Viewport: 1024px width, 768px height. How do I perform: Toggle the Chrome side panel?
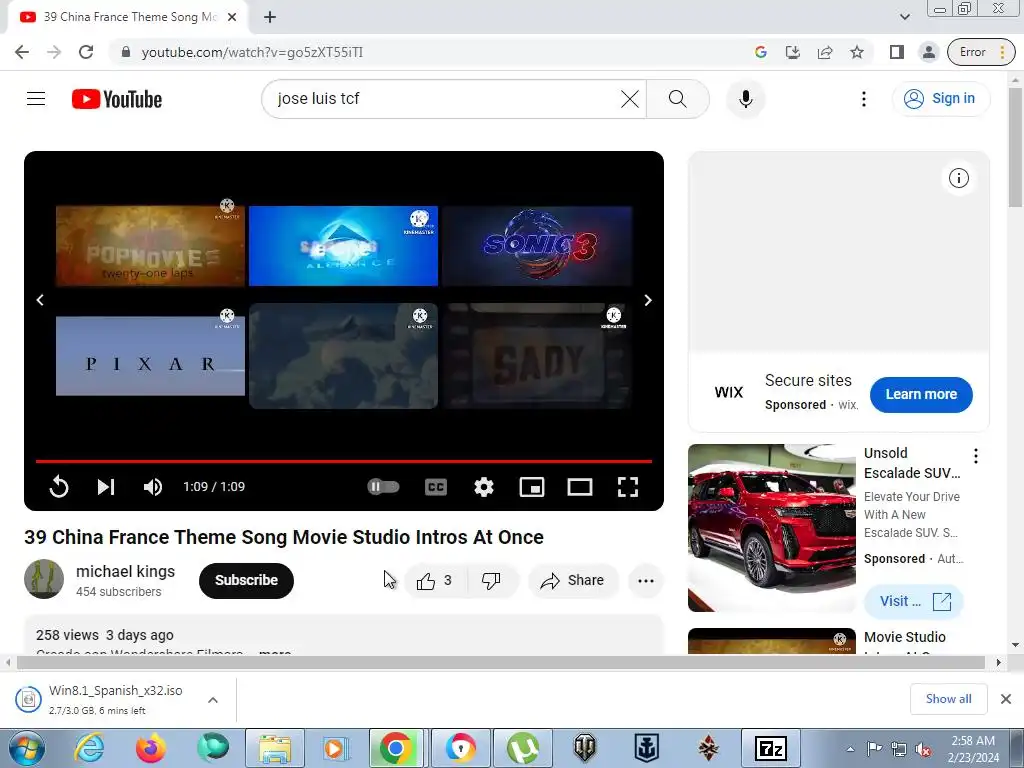897,52
